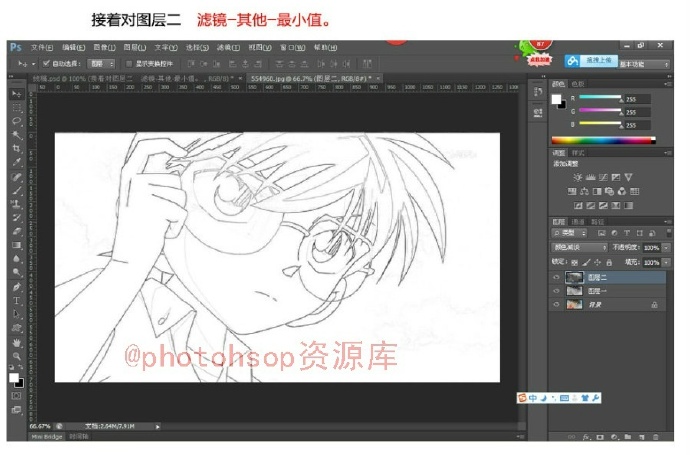Click the delete layer trash icon
Image resolution: width=690 pixels, height=455 pixels.
656,437
